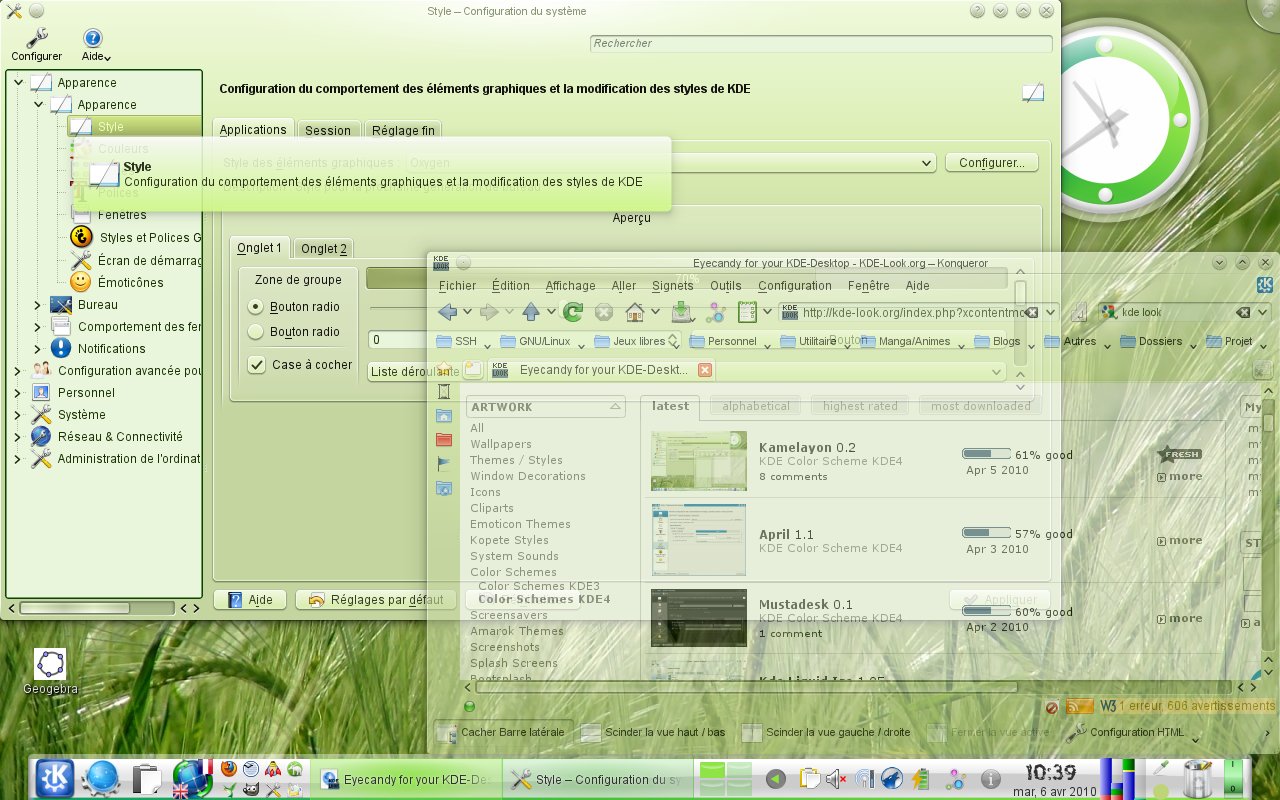Click the muted volume icon in system tray
This screenshot has height=800, width=1280.
pos(835,778)
